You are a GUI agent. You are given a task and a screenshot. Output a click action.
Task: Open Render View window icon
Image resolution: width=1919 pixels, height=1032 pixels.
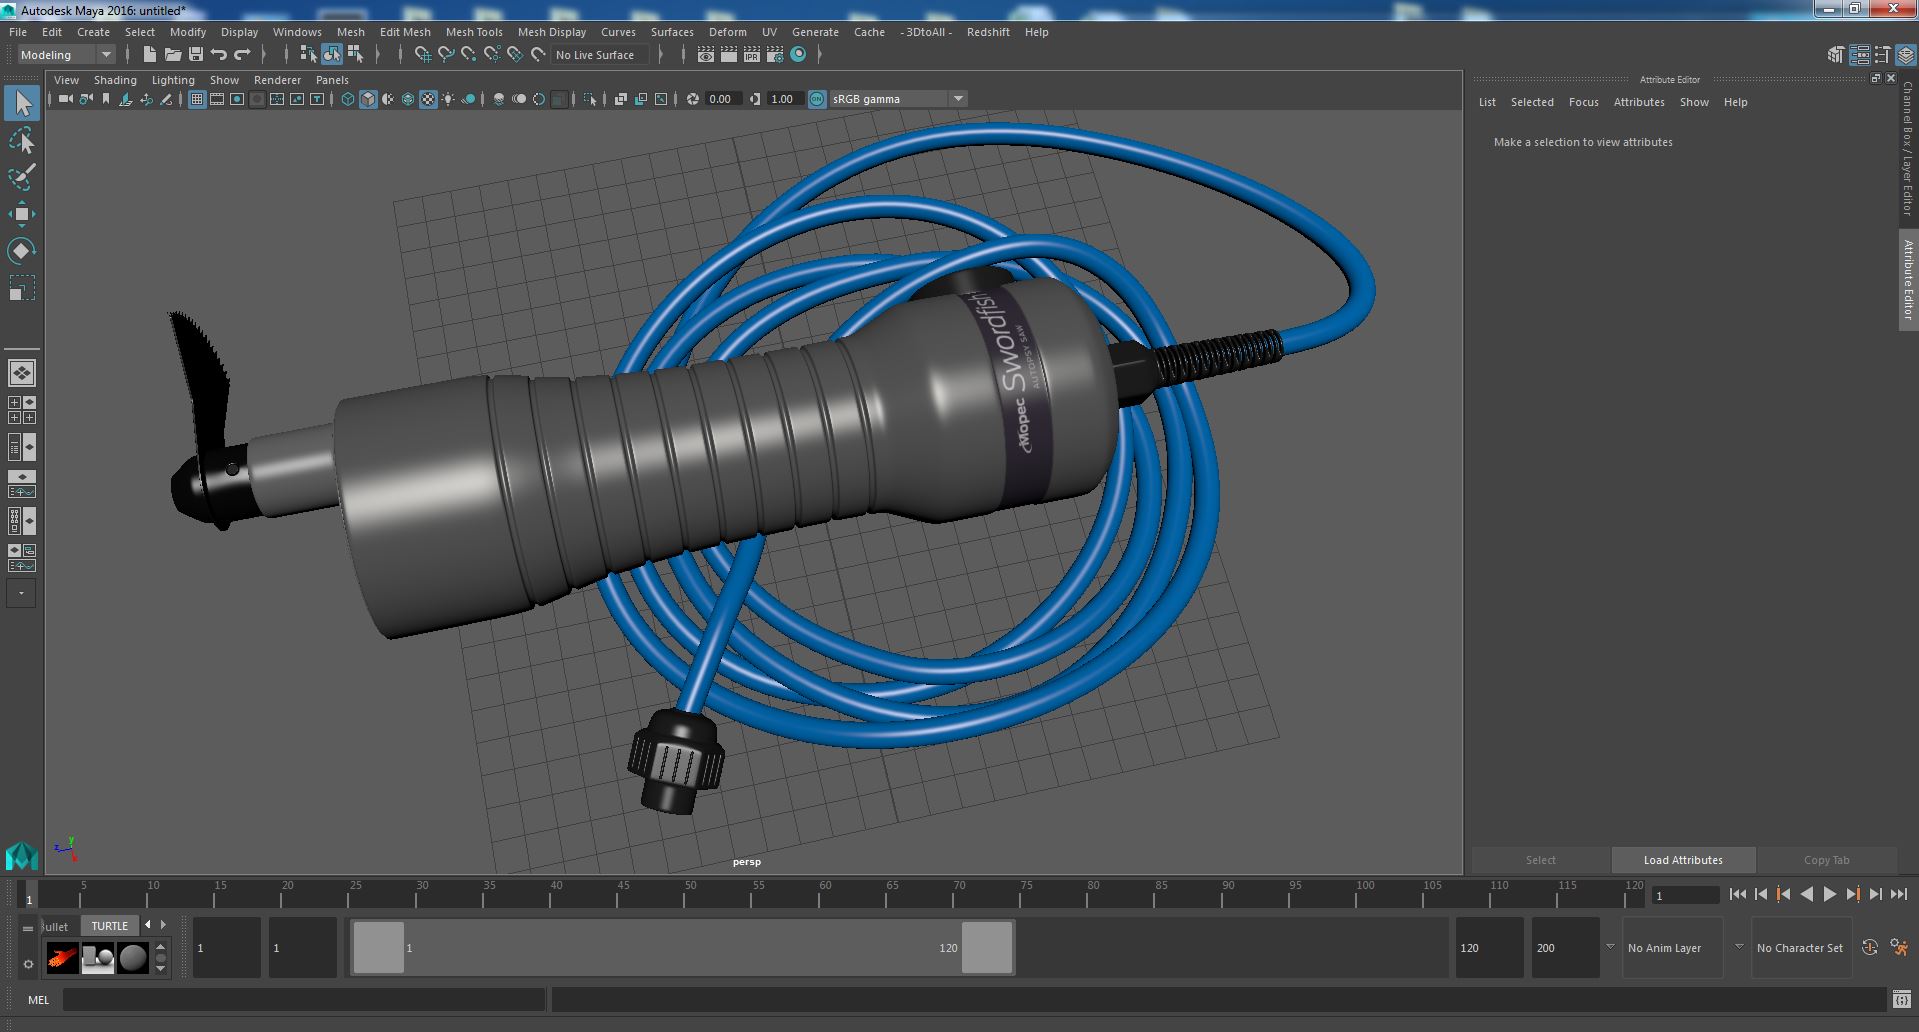click(706, 55)
